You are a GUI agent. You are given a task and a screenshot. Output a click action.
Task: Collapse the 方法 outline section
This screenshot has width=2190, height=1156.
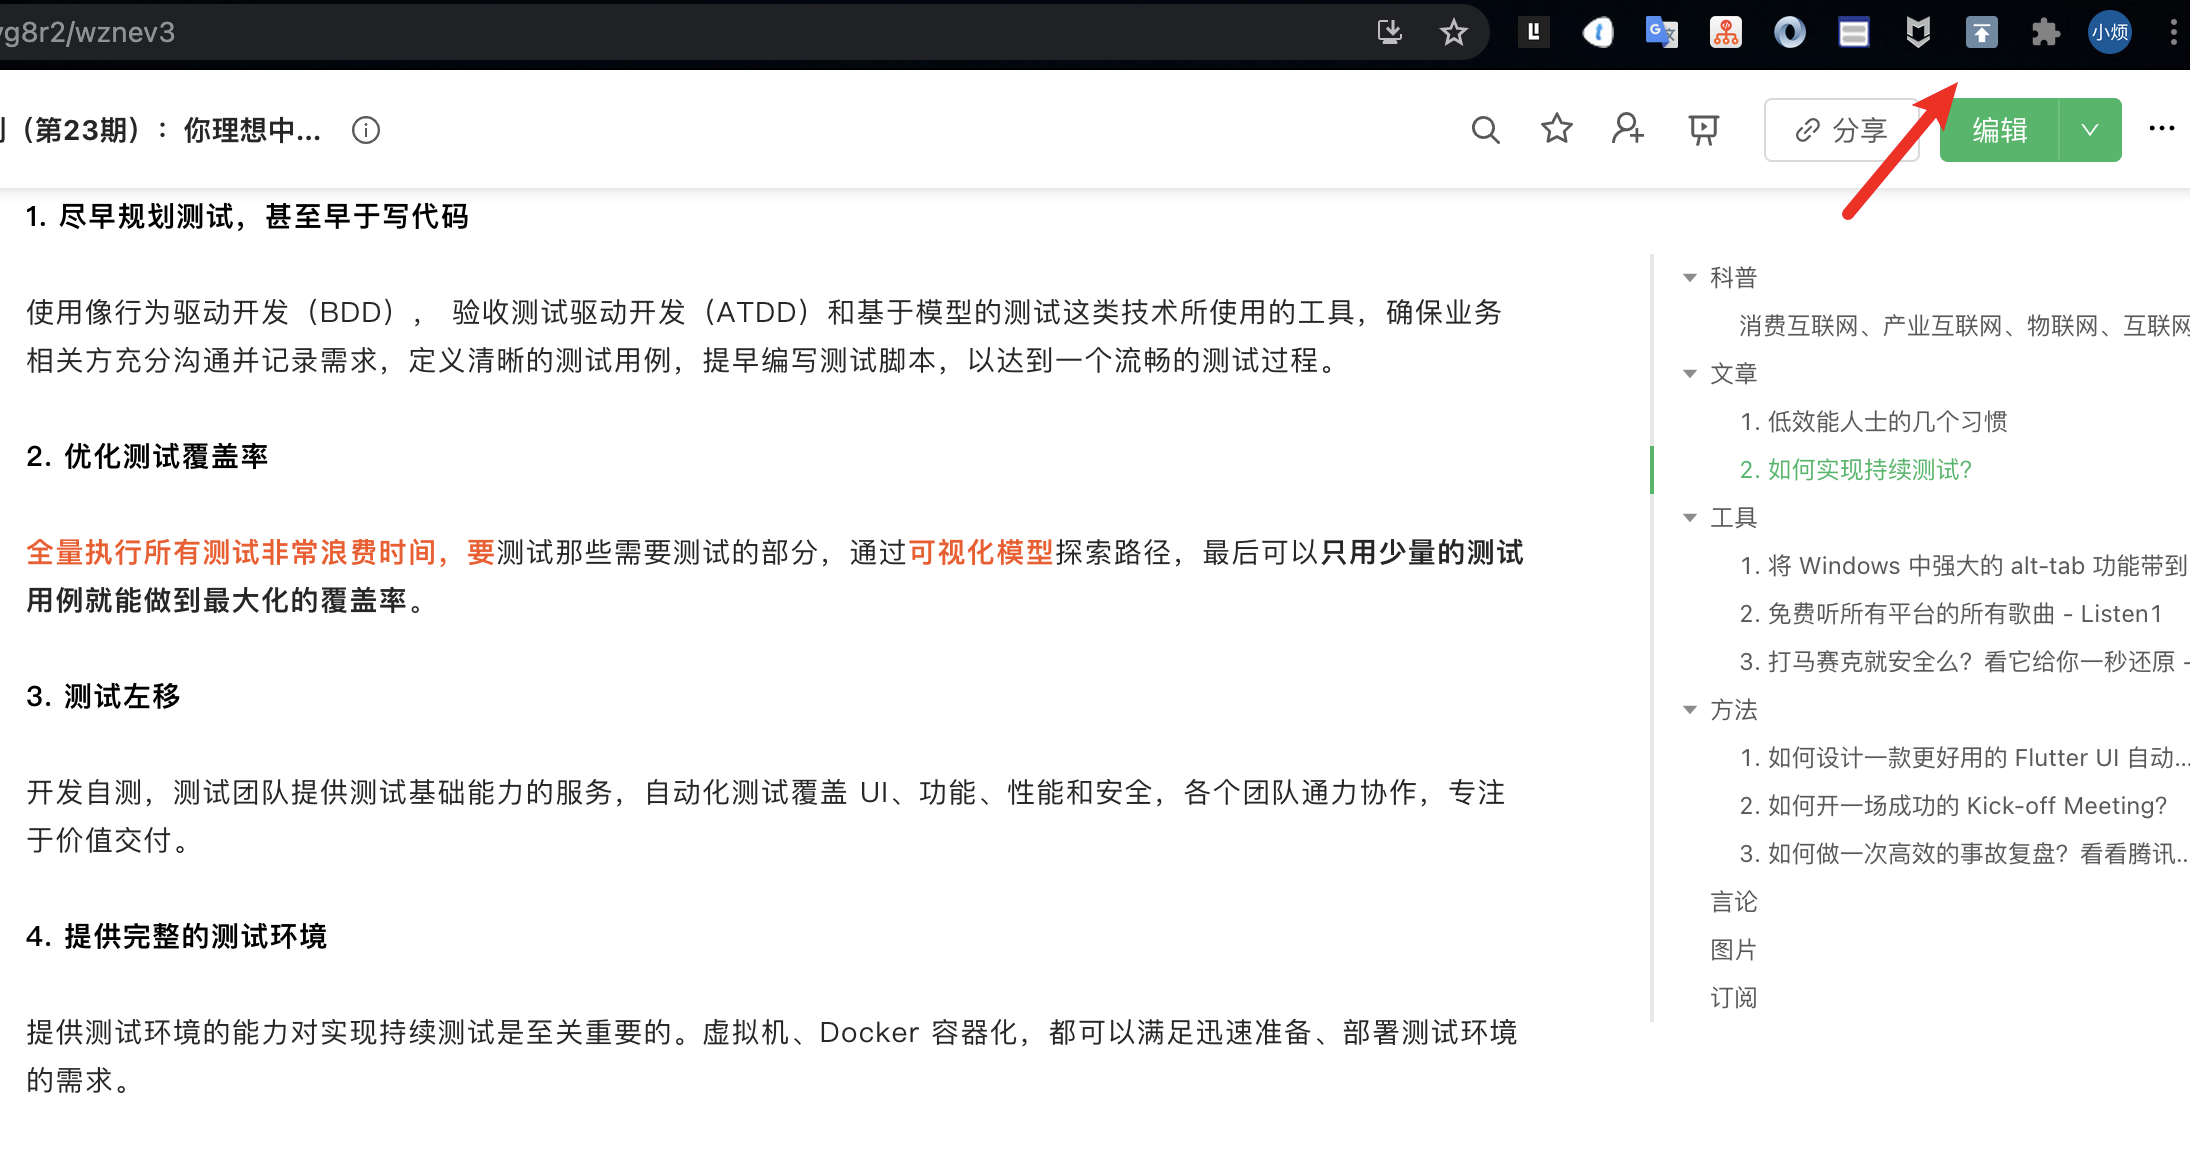click(1690, 710)
